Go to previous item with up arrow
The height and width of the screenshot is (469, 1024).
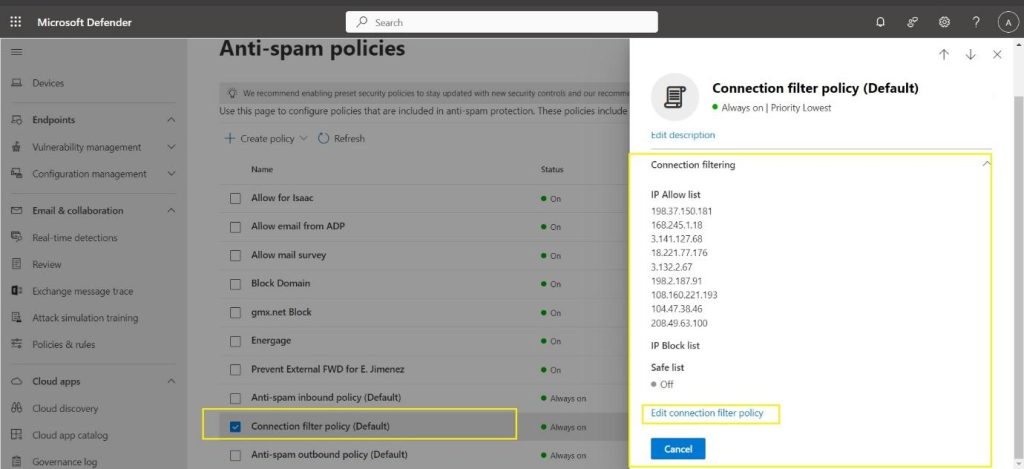tap(944, 55)
